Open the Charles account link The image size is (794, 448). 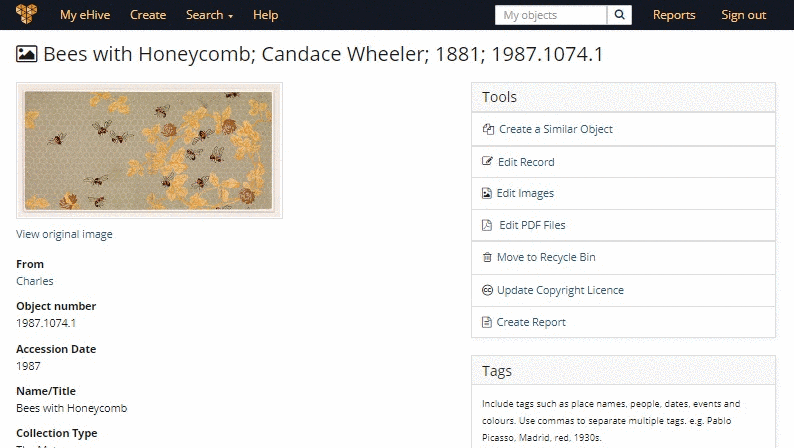[35, 281]
